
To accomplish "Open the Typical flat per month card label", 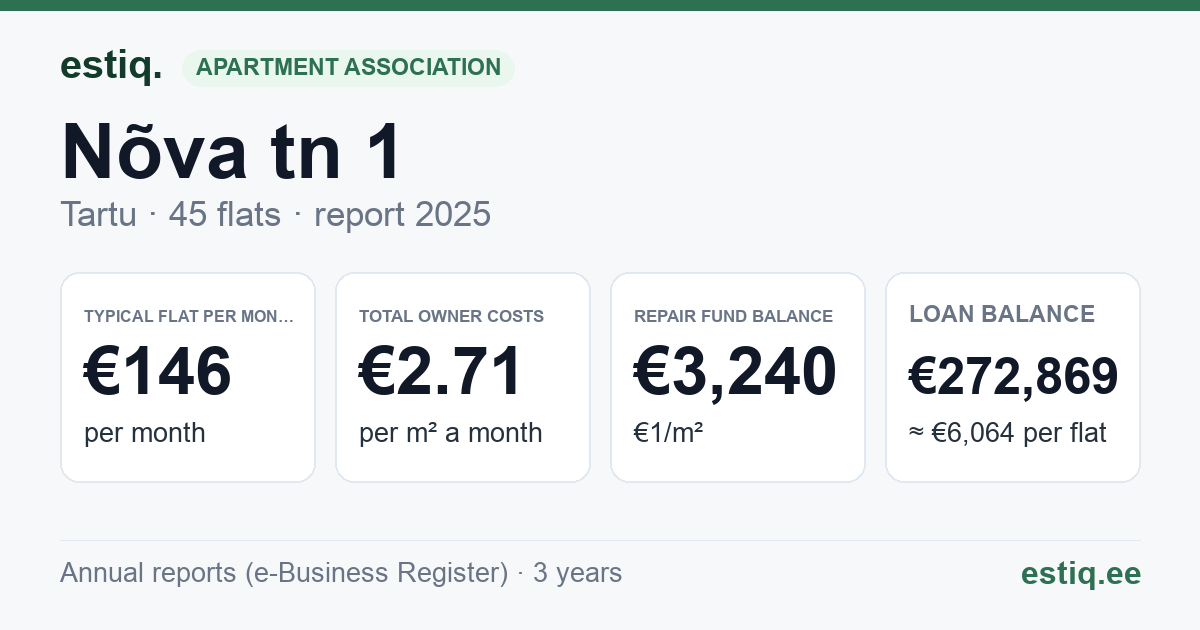I will coord(189,316).
